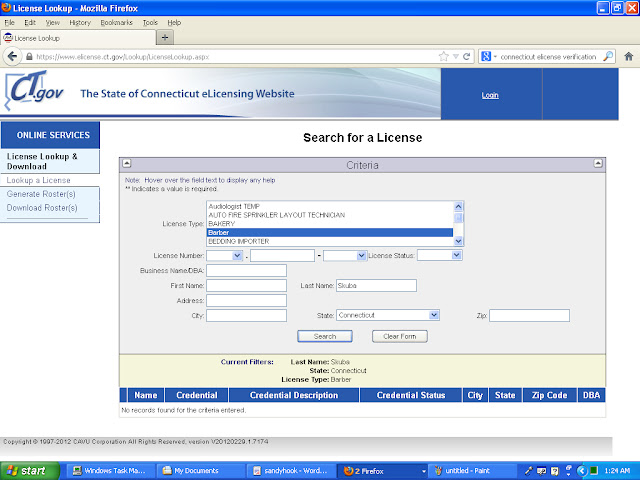
Task: Open a new tab with plus button
Action: (165, 38)
